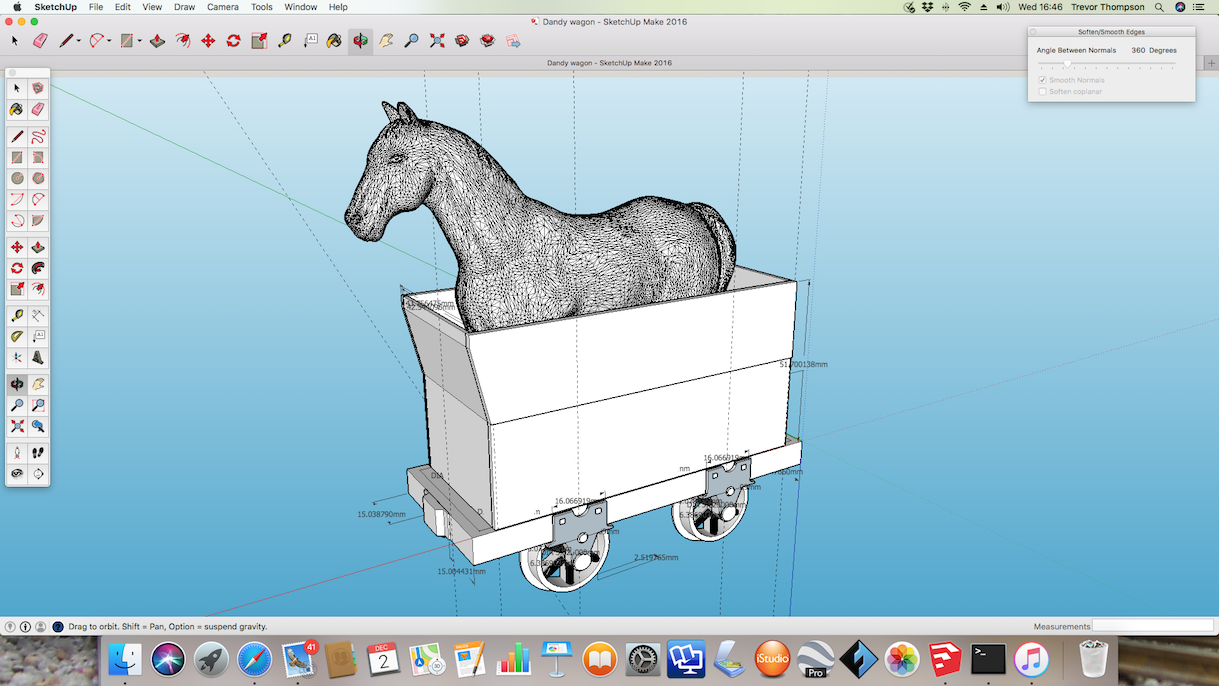The image size is (1219, 686).
Task: Choose Make Component in the side tool palette
Action: 38,88
